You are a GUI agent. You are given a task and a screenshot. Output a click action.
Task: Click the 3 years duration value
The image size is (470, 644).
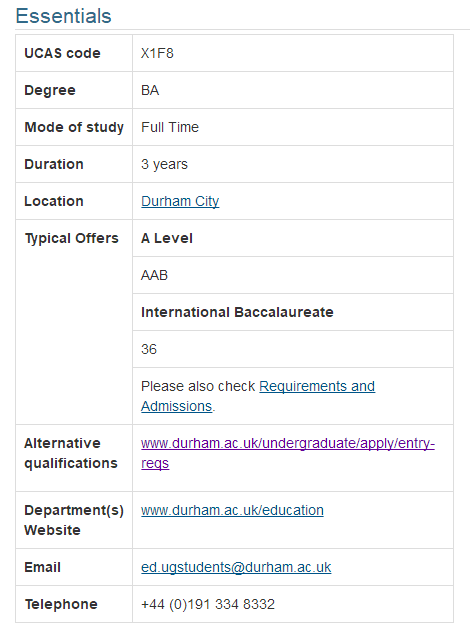(164, 164)
